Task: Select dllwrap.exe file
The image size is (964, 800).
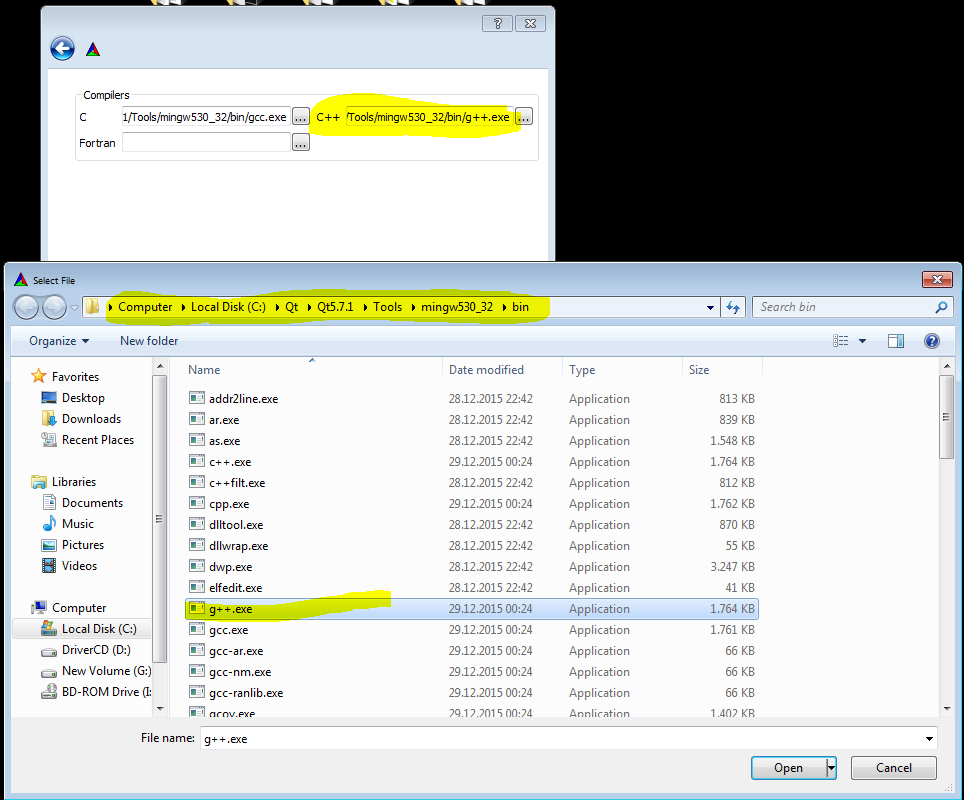Action: tap(239, 546)
